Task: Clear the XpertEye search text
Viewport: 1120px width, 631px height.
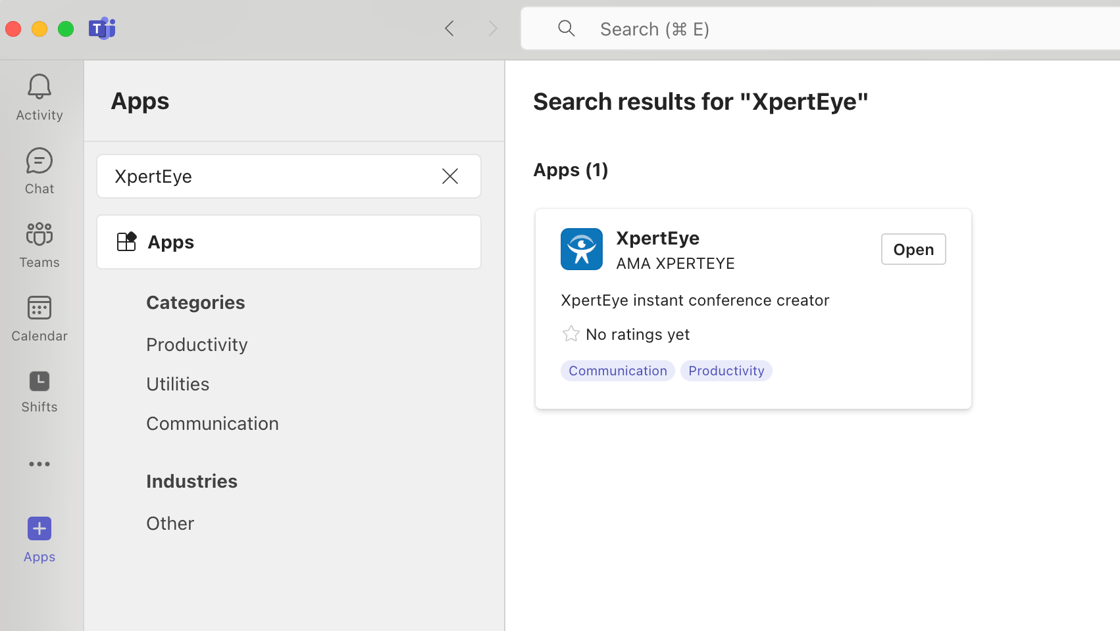Action: 450,177
